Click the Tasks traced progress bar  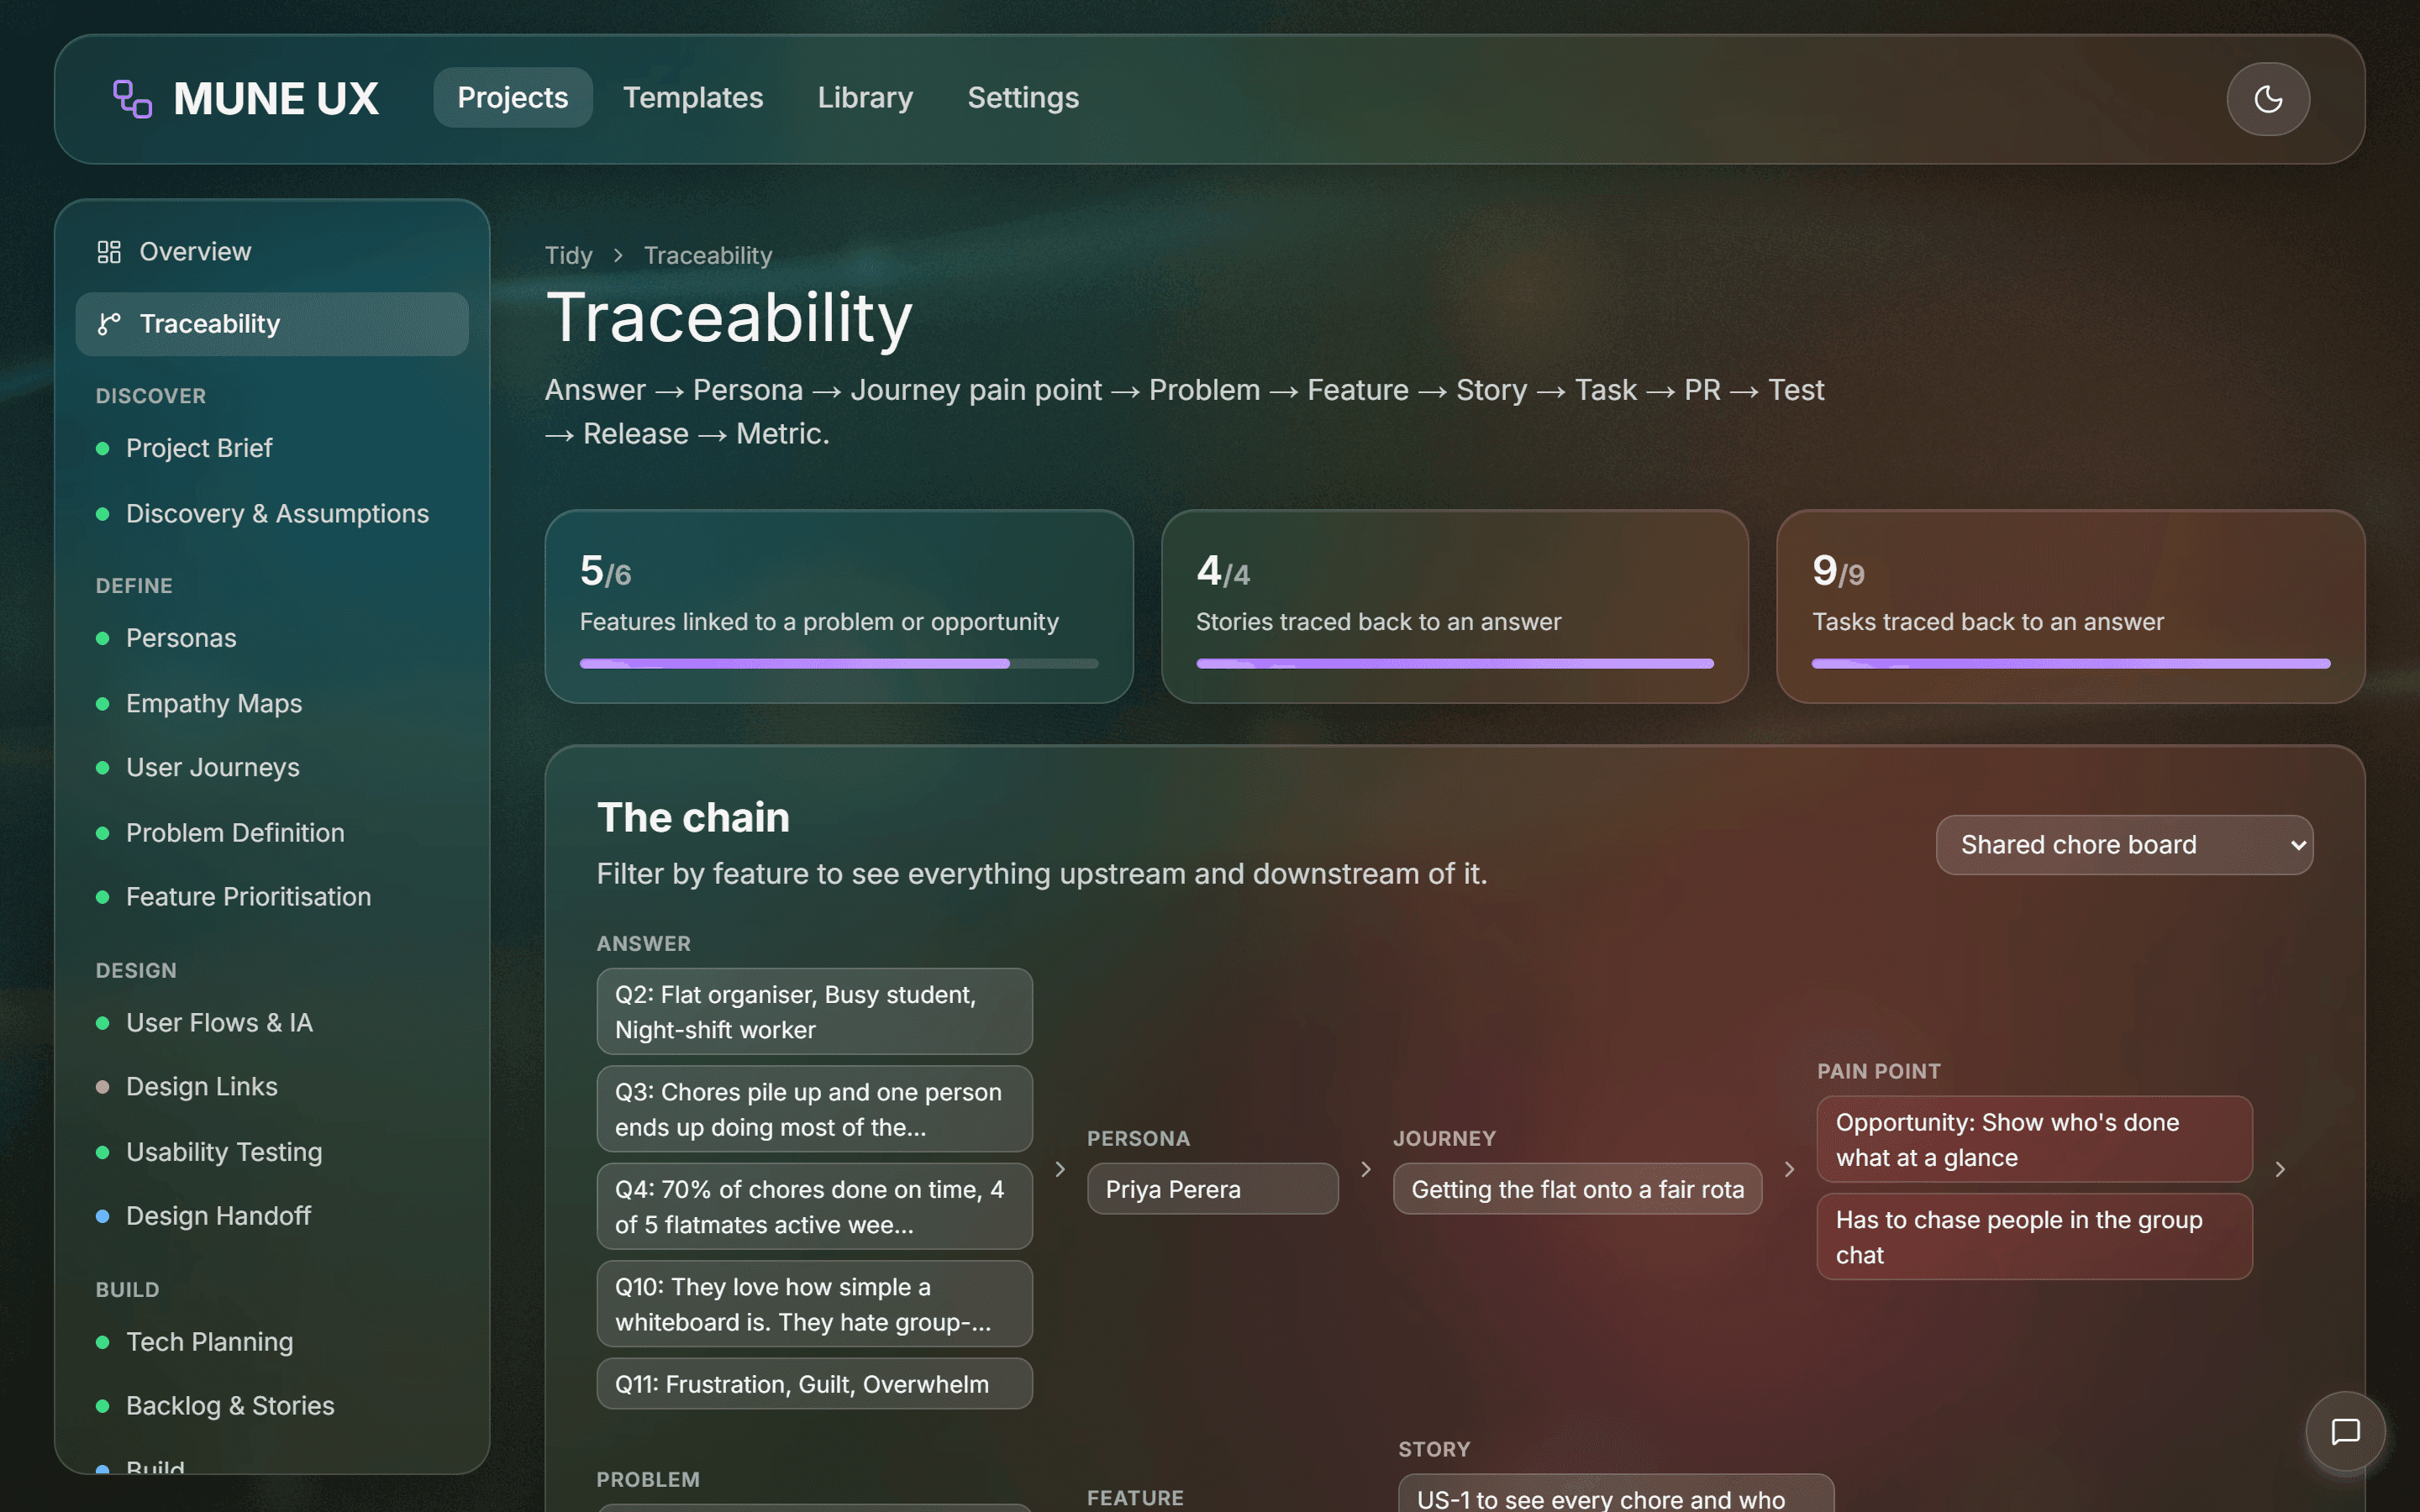coord(2071,664)
